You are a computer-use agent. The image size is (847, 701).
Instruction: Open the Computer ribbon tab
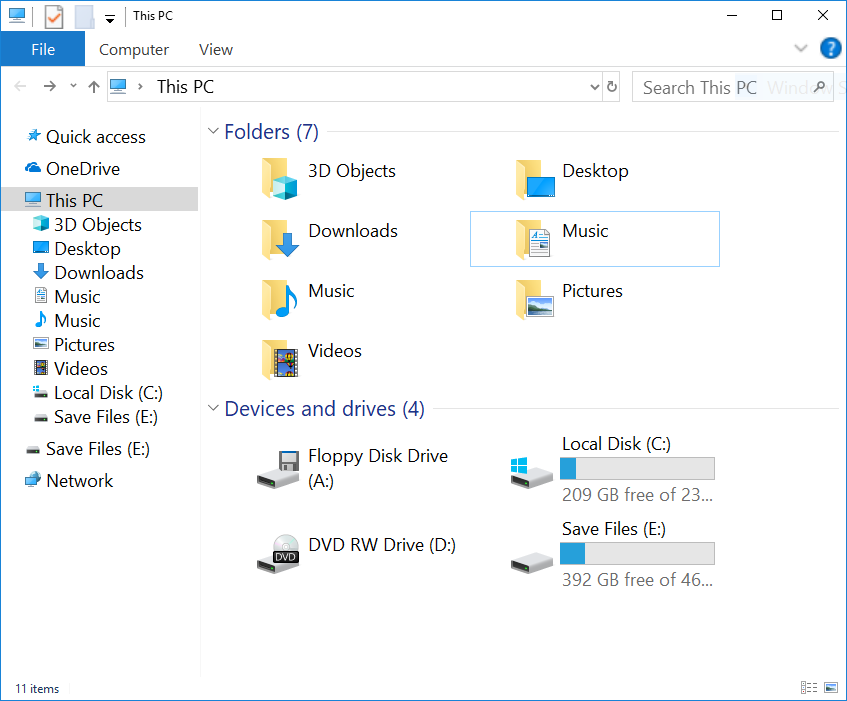coord(134,49)
